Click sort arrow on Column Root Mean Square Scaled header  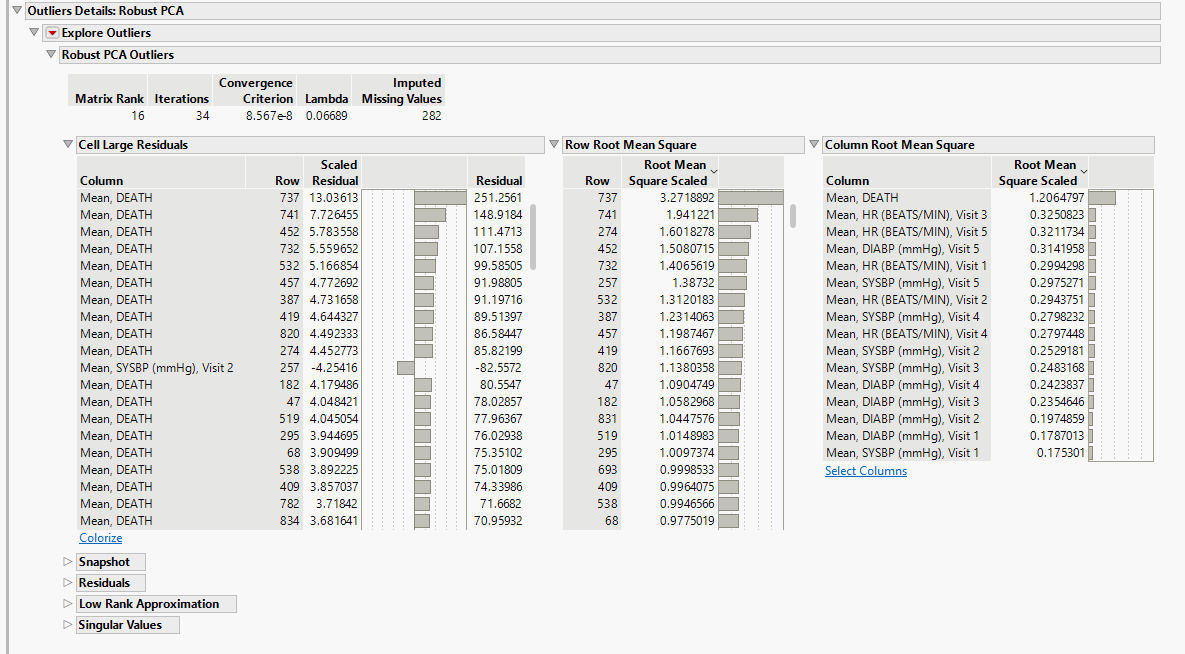(x=1084, y=172)
